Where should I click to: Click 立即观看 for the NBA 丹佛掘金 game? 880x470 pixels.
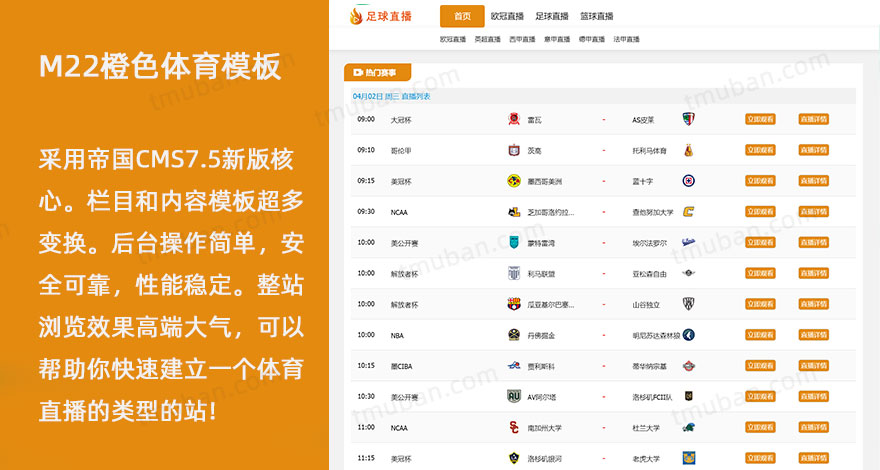click(x=760, y=335)
